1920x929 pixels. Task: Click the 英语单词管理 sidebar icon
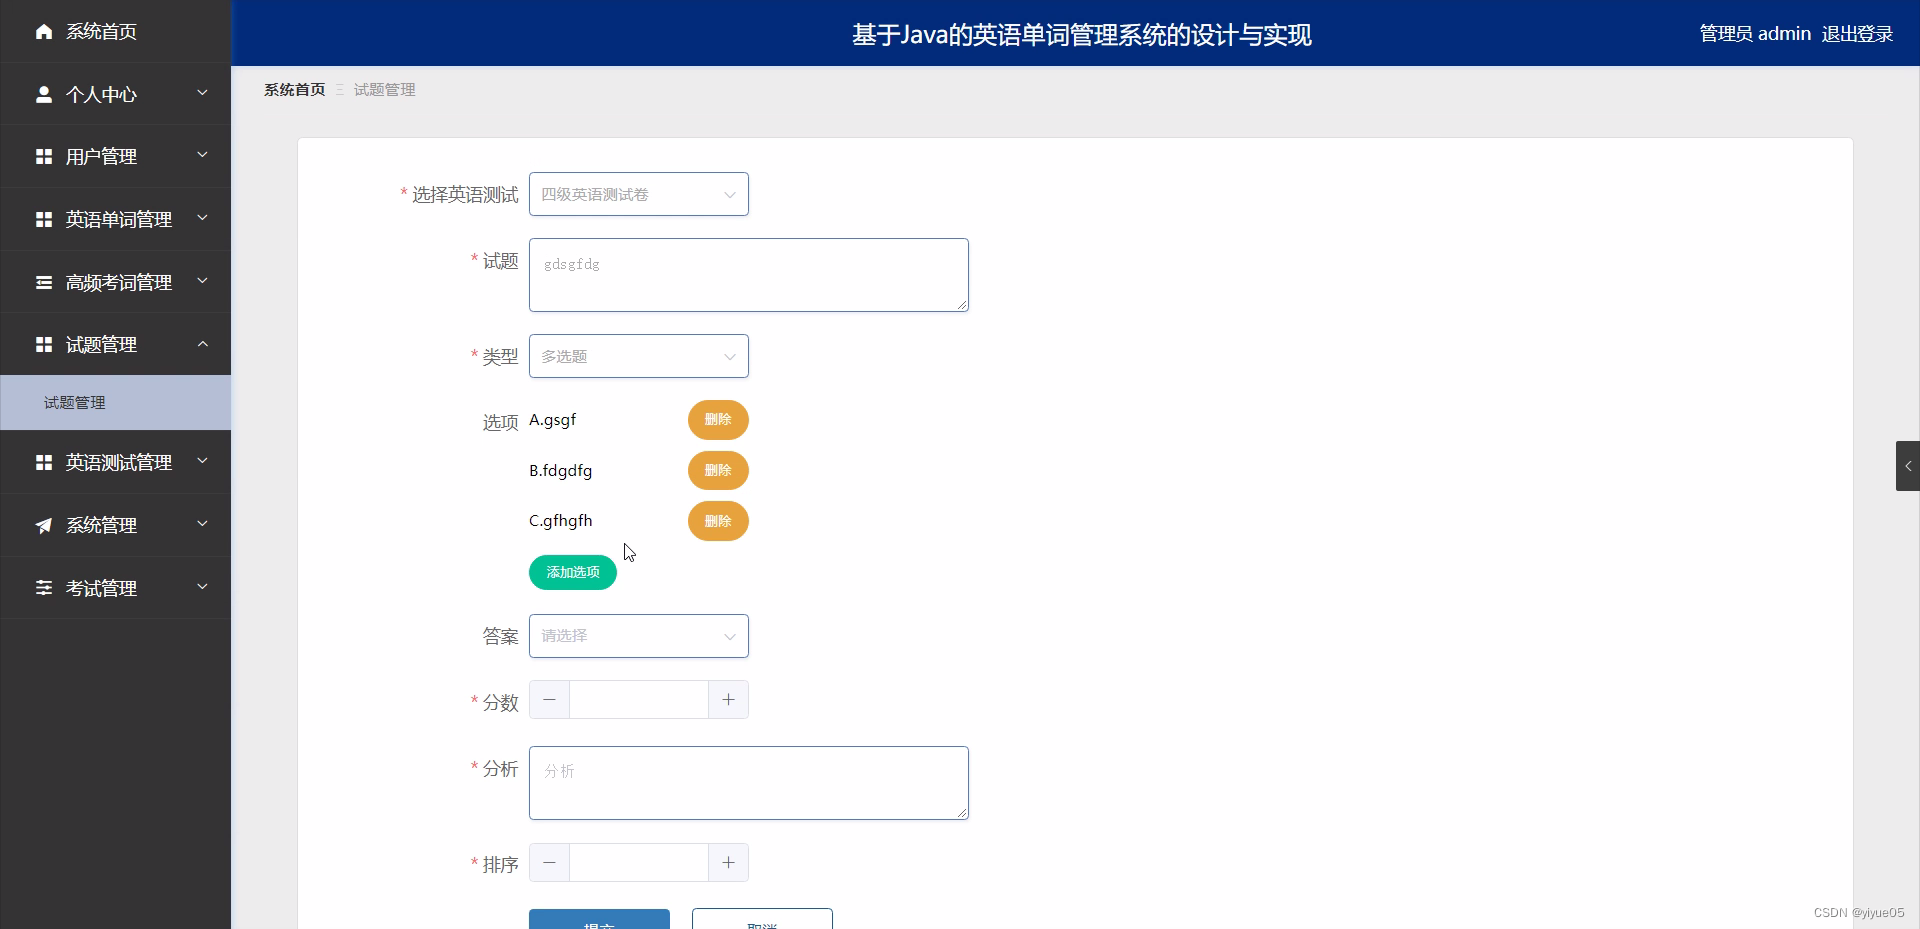[42, 219]
